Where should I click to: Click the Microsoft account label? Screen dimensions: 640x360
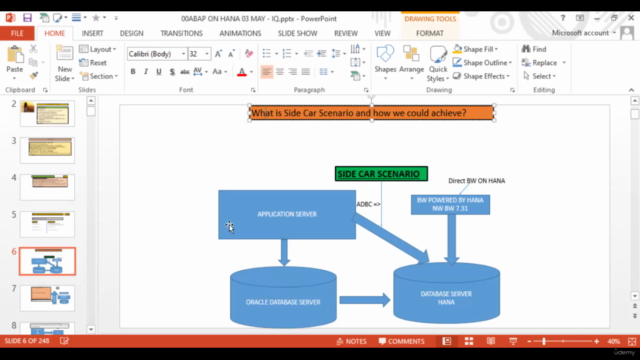580,33
